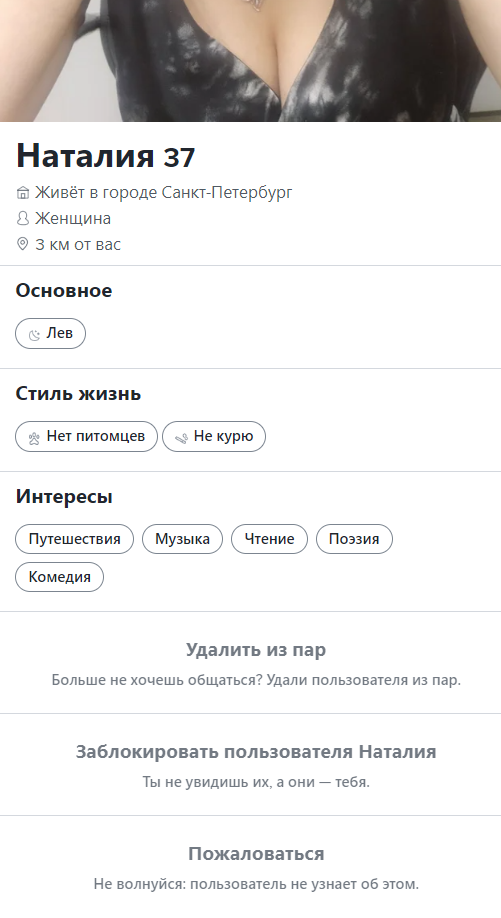This screenshot has width=501, height=918.
Task: Click the Живёт в городе Санкт-Петербург text
Action: pyautogui.click(x=163, y=193)
